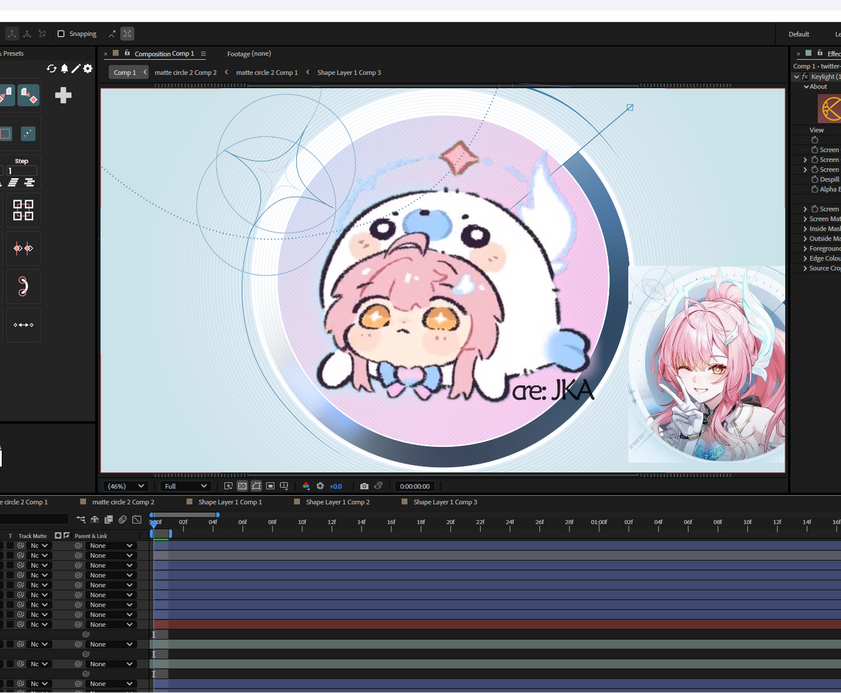
Task: Switch to Shape Layer 1 Comp 2 timeline tab
Action: pyautogui.click(x=337, y=502)
